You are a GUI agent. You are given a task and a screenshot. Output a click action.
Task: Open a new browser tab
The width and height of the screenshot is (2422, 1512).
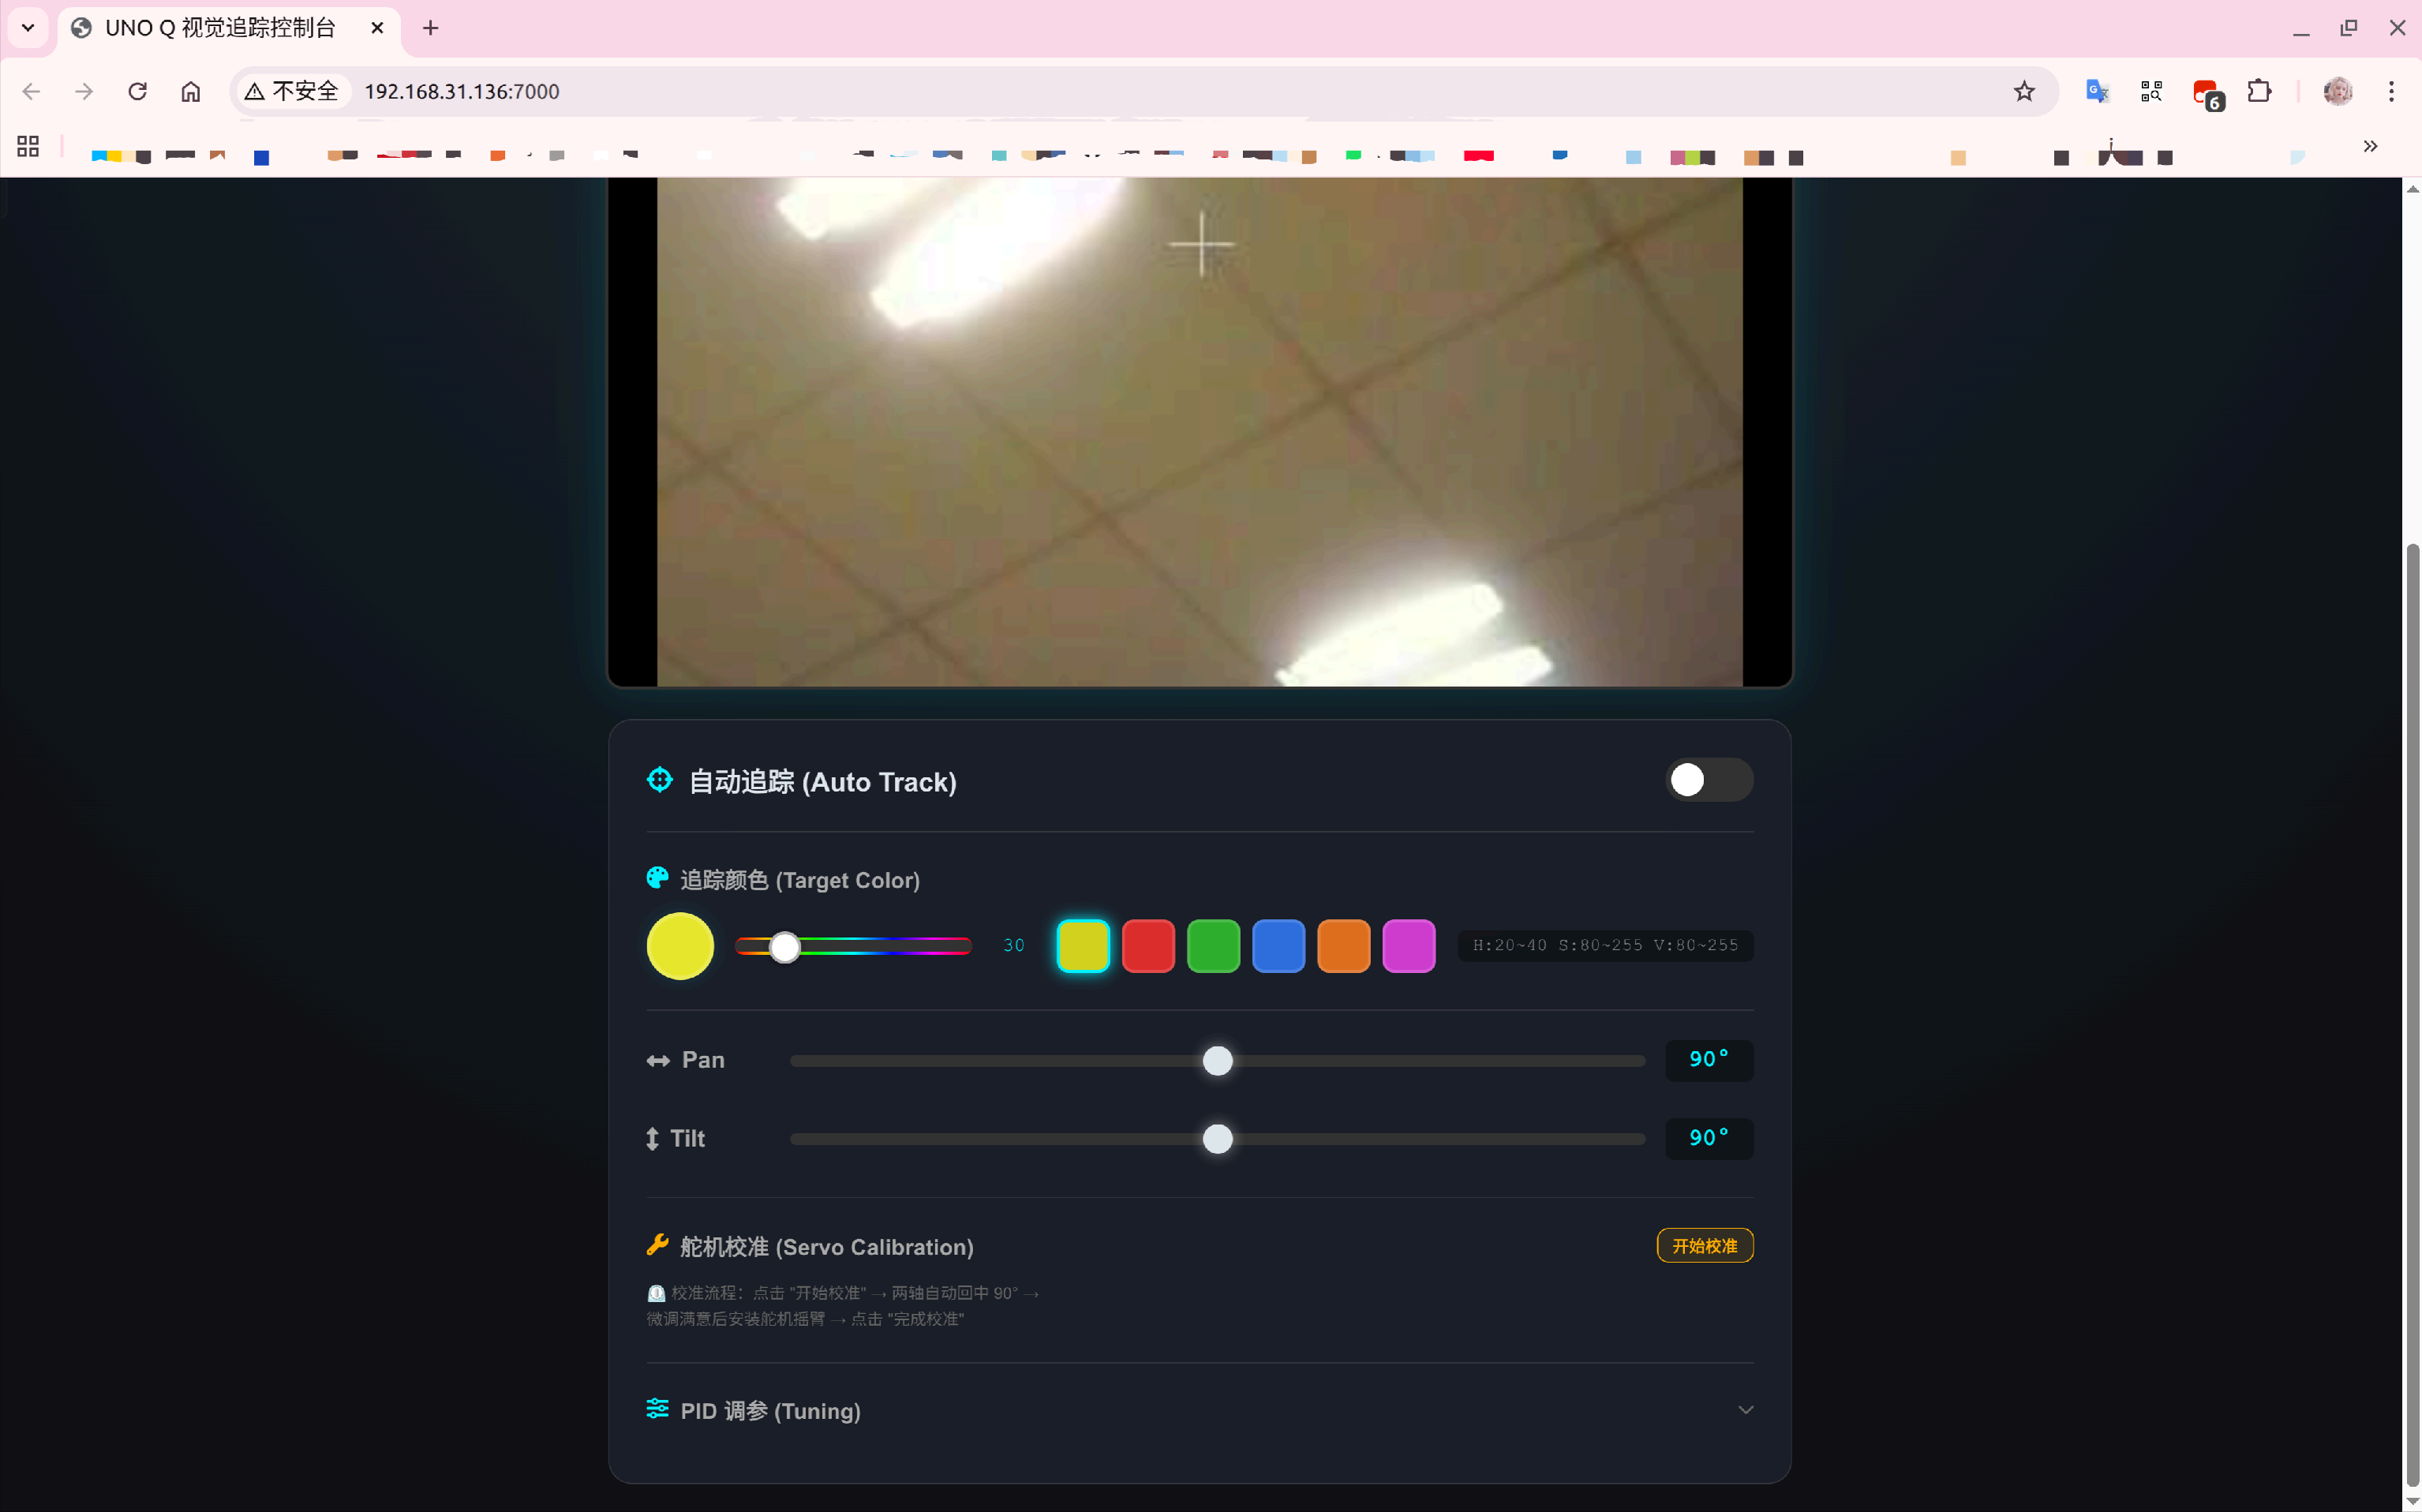tap(430, 28)
